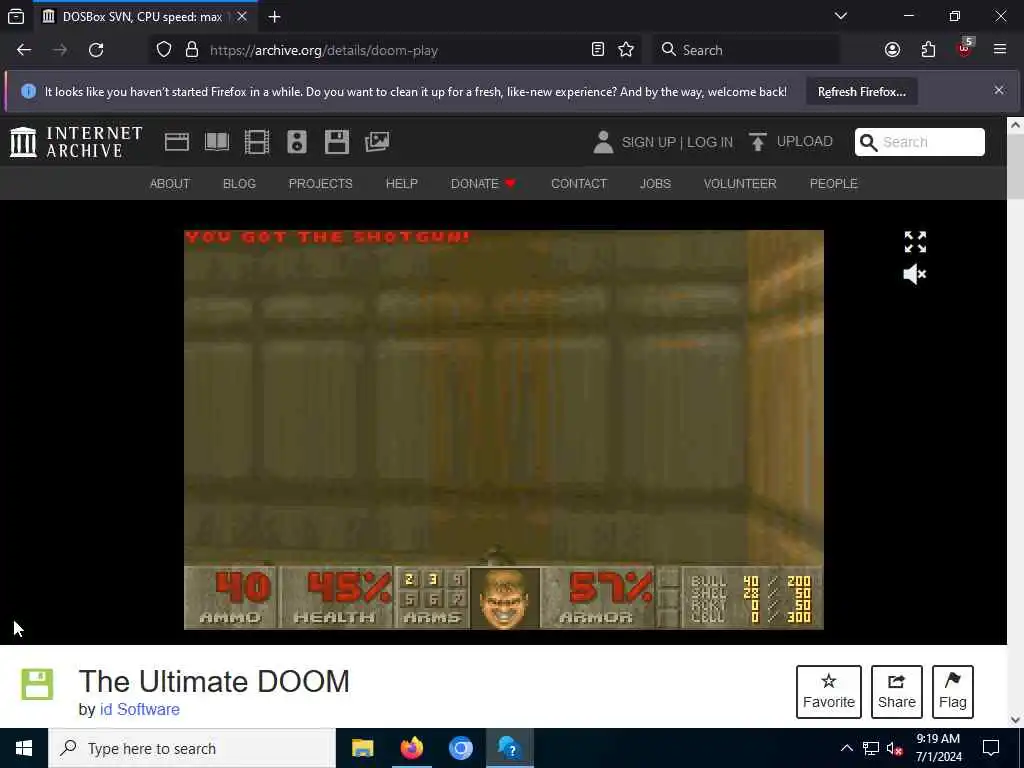Open the HELP menu item

[402, 184]
